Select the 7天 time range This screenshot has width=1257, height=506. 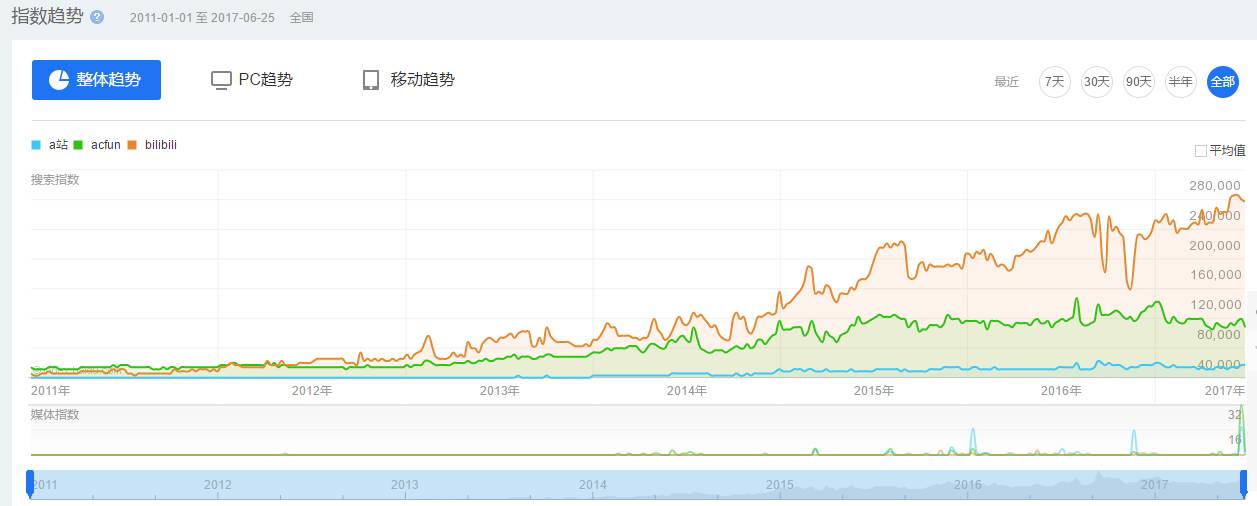tap(1054, 82)
